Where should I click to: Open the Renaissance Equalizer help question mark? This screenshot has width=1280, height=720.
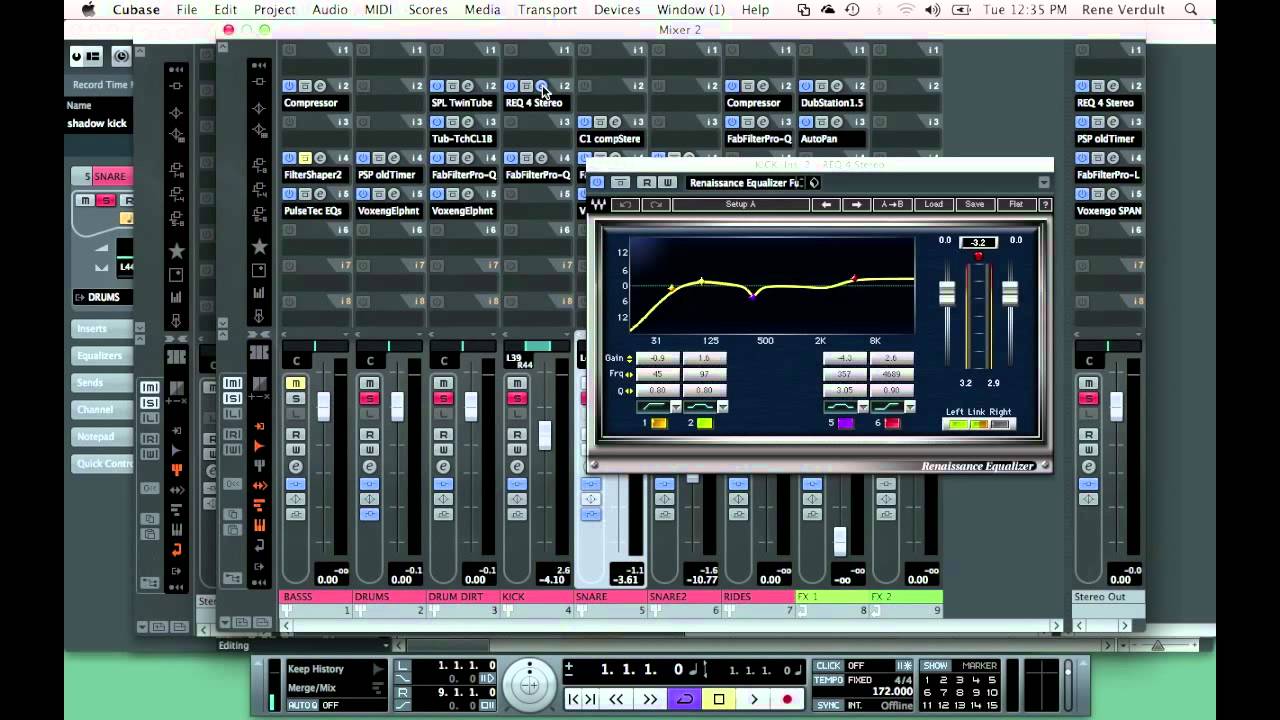(x=1045, y=204)
